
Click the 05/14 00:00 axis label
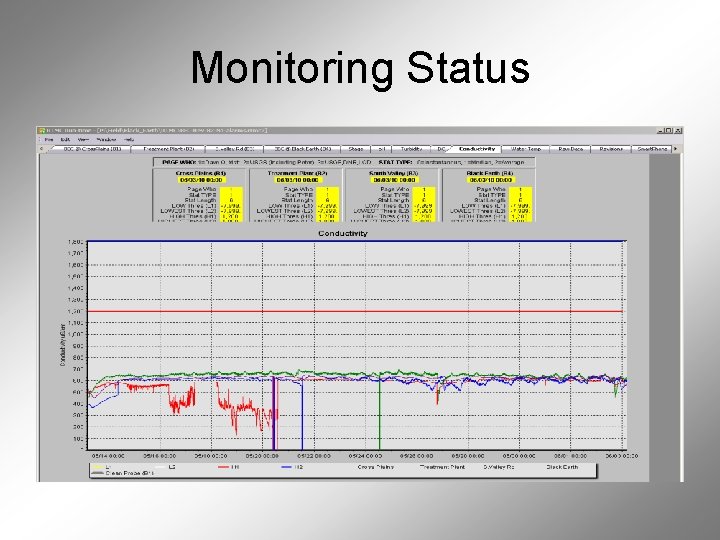point(108,456)
